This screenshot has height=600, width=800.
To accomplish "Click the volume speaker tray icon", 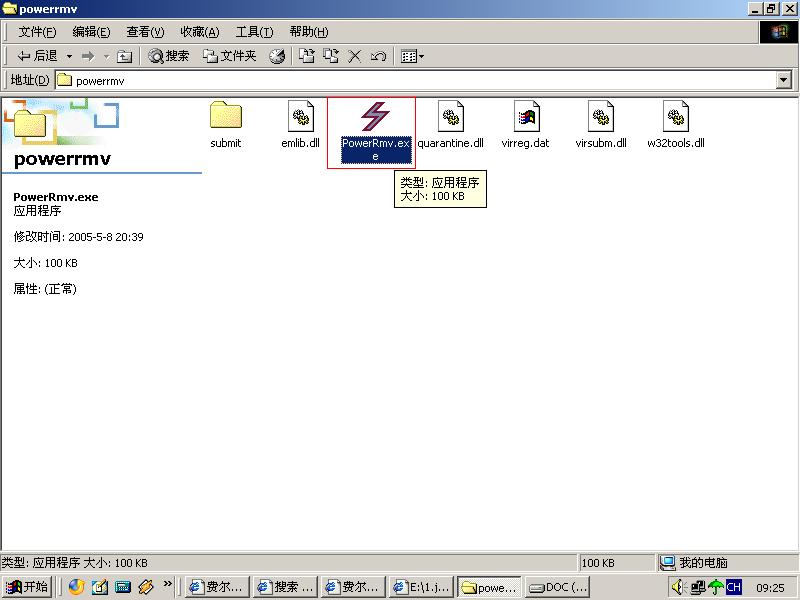I will (x=678, y=588).
